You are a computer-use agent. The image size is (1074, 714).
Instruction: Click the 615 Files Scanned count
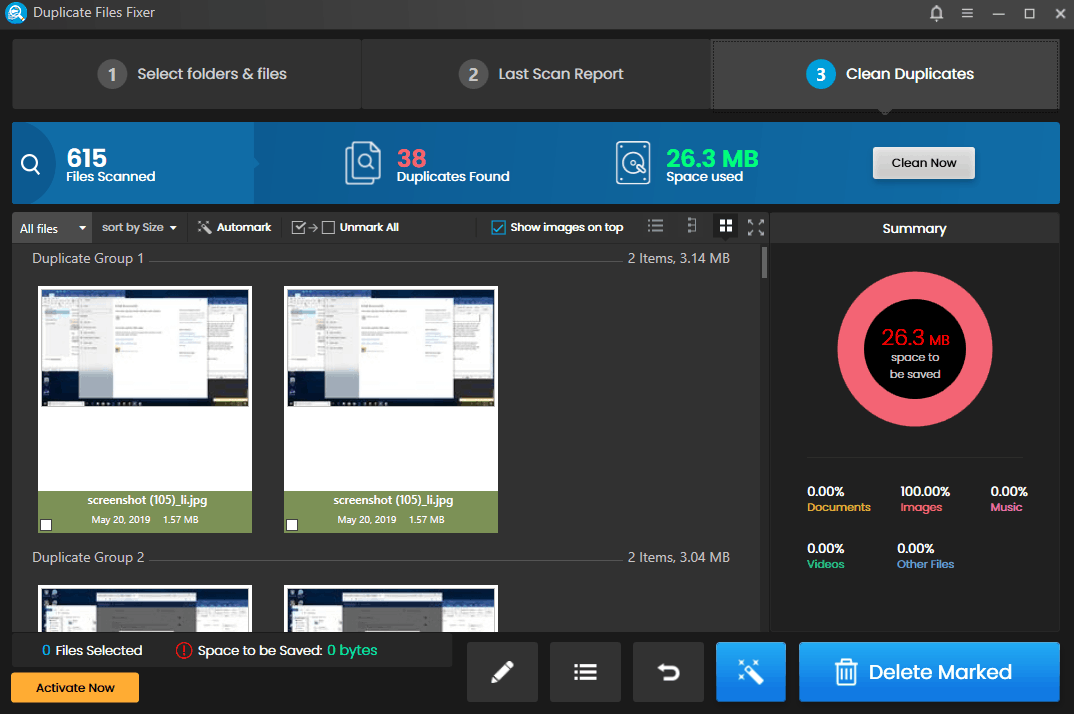(110, 164)
